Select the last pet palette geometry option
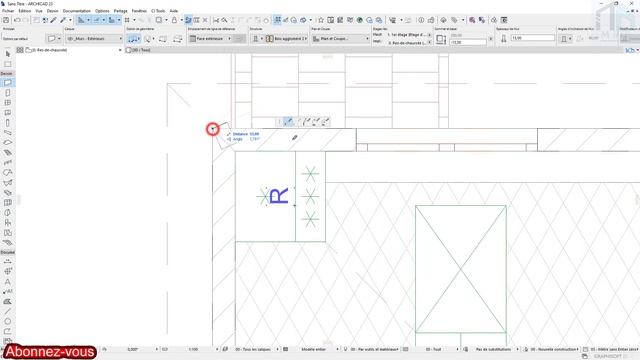The width and height of the screenshot is (640, 360). [x=325, y=121]
